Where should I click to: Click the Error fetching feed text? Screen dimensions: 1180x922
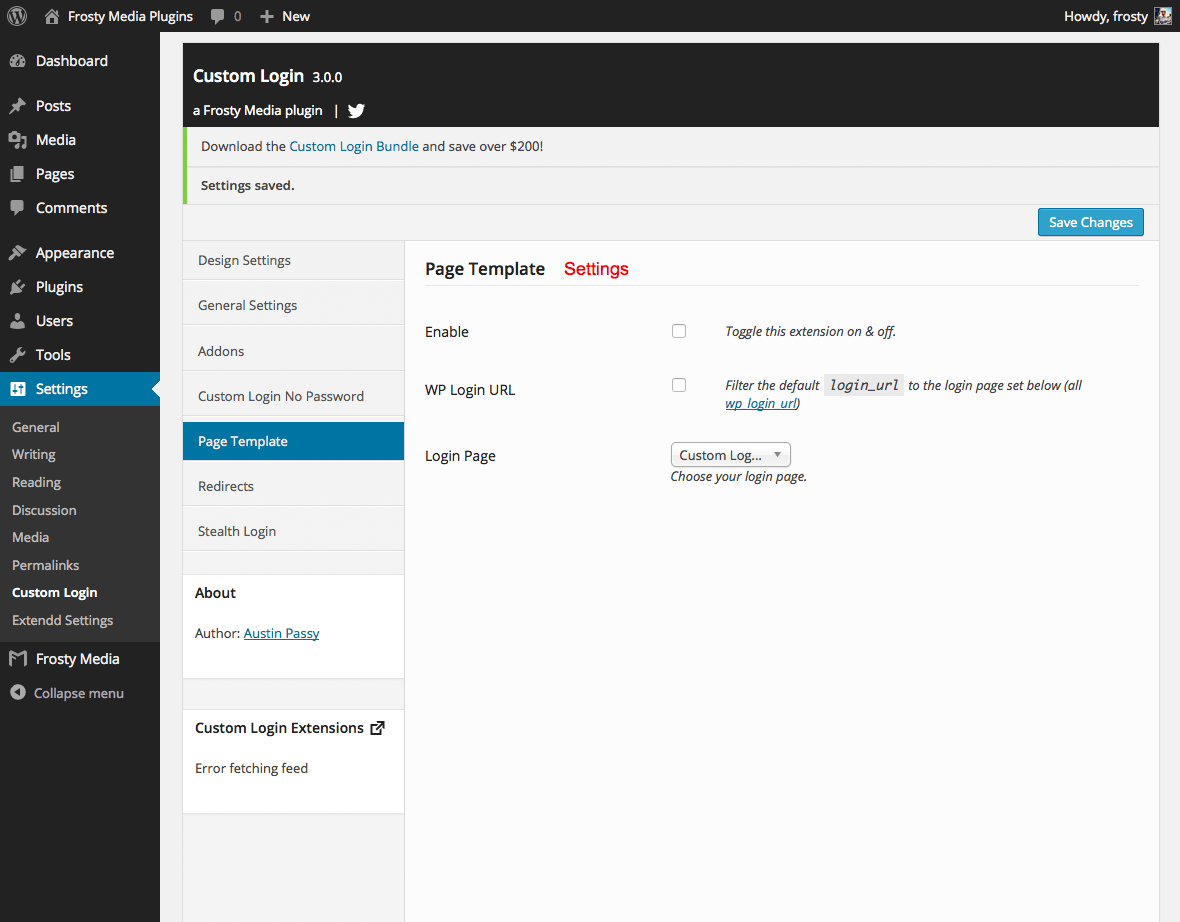pyautogui.click(x=251, y=768)
